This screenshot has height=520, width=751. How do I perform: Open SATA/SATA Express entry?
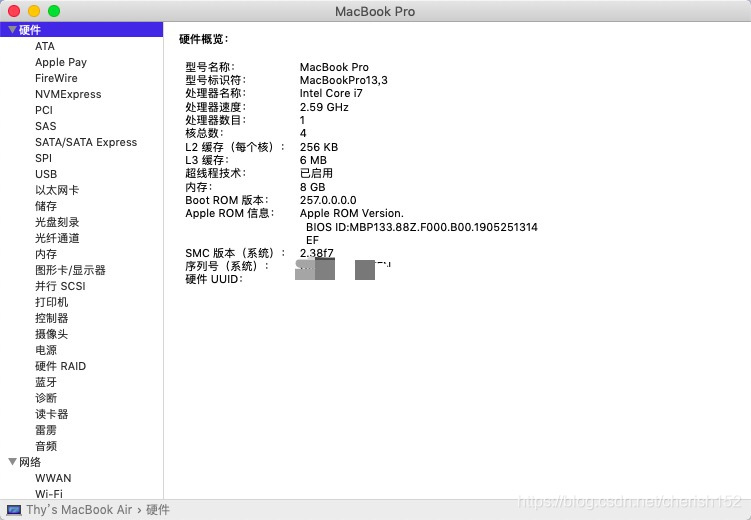(86, 142)
